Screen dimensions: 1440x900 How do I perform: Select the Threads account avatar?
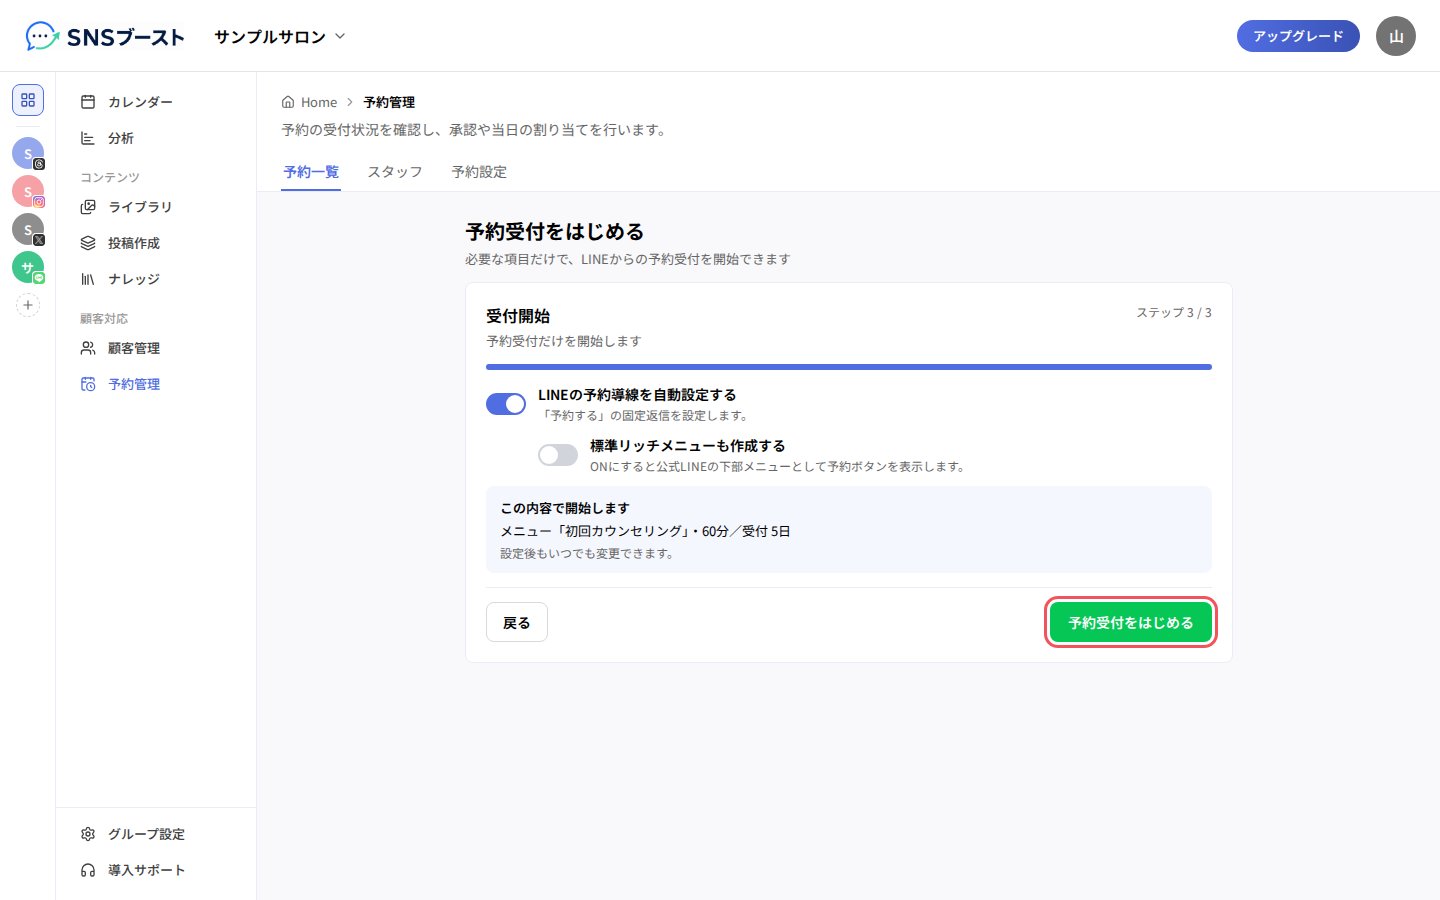[28, 153]
